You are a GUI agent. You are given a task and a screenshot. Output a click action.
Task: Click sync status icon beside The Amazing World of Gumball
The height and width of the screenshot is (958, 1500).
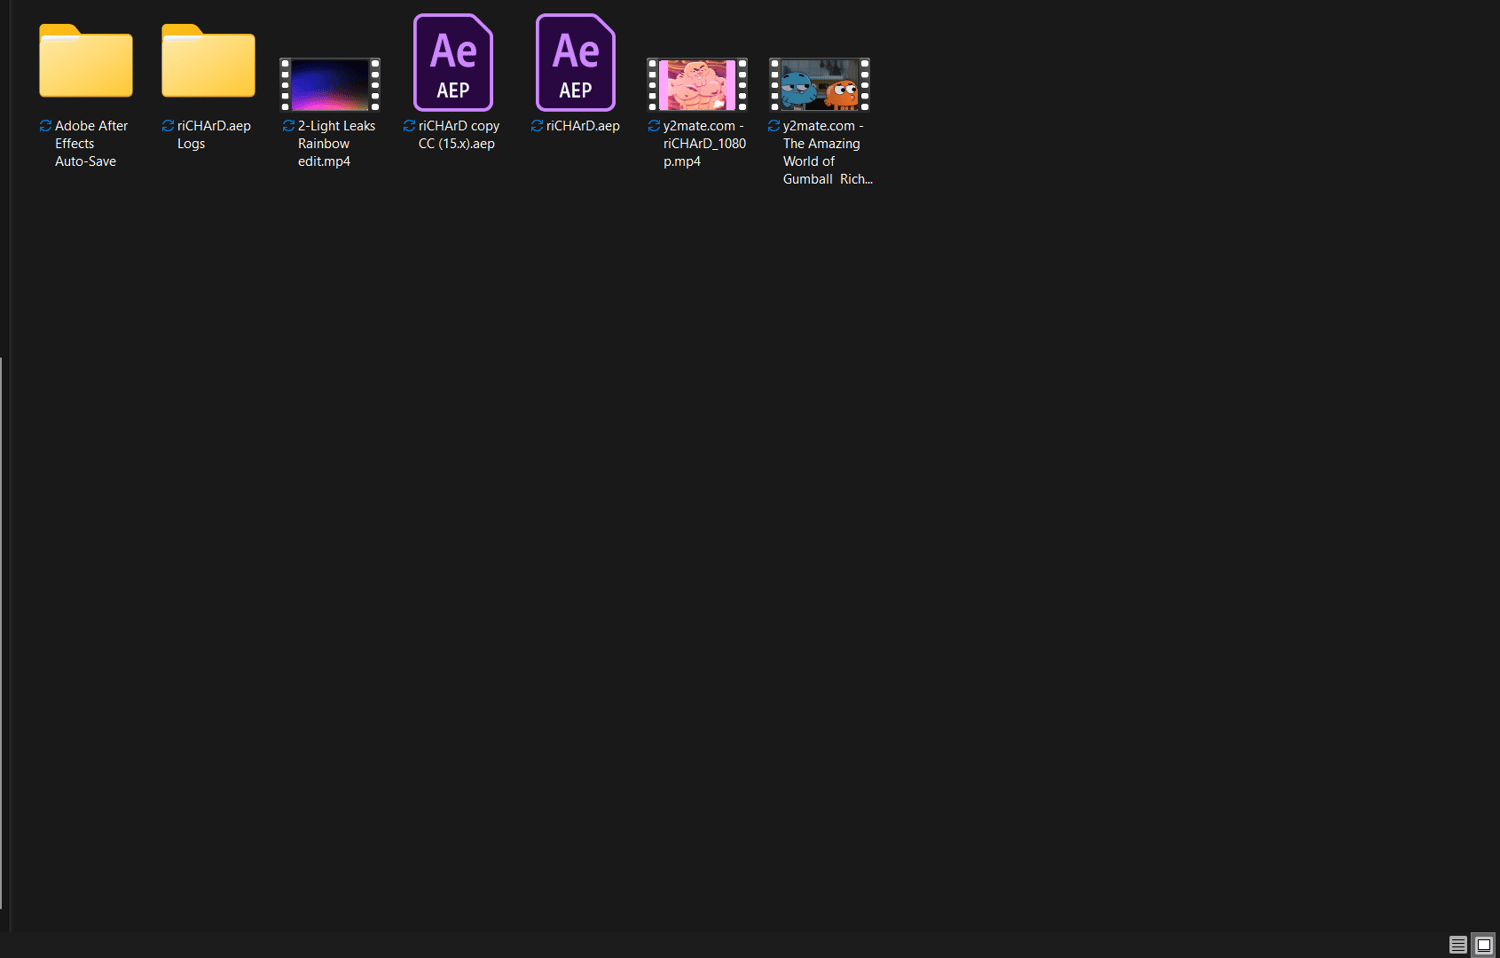pyautogui.click(x=774, y=126)
